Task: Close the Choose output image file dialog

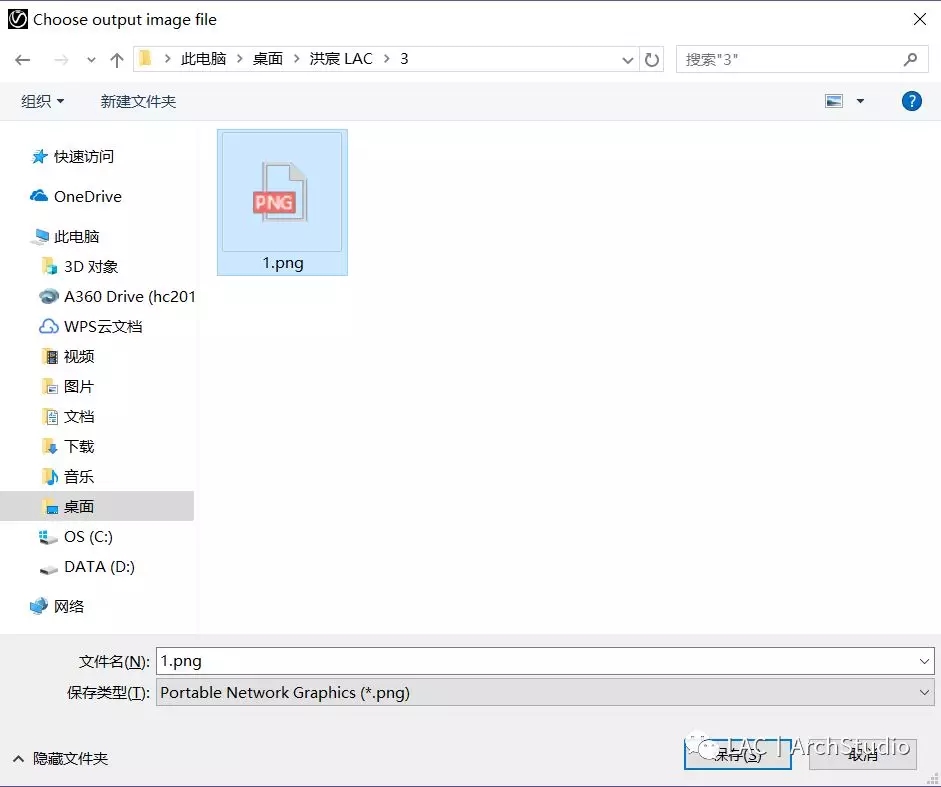Action: coord(919,19)
